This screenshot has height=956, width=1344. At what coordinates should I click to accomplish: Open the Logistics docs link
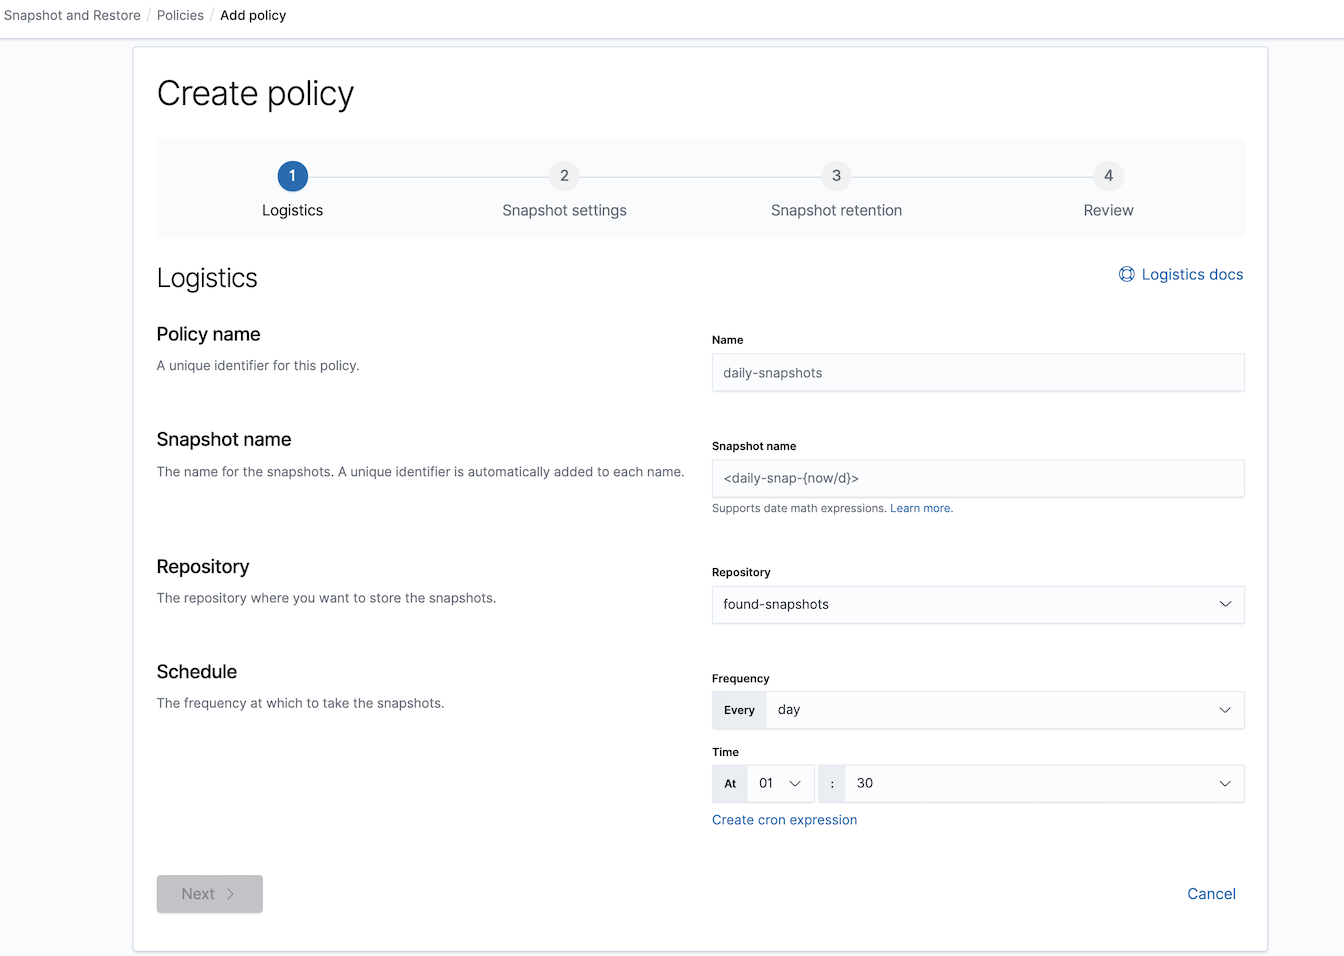click(x=1192, y=274)
